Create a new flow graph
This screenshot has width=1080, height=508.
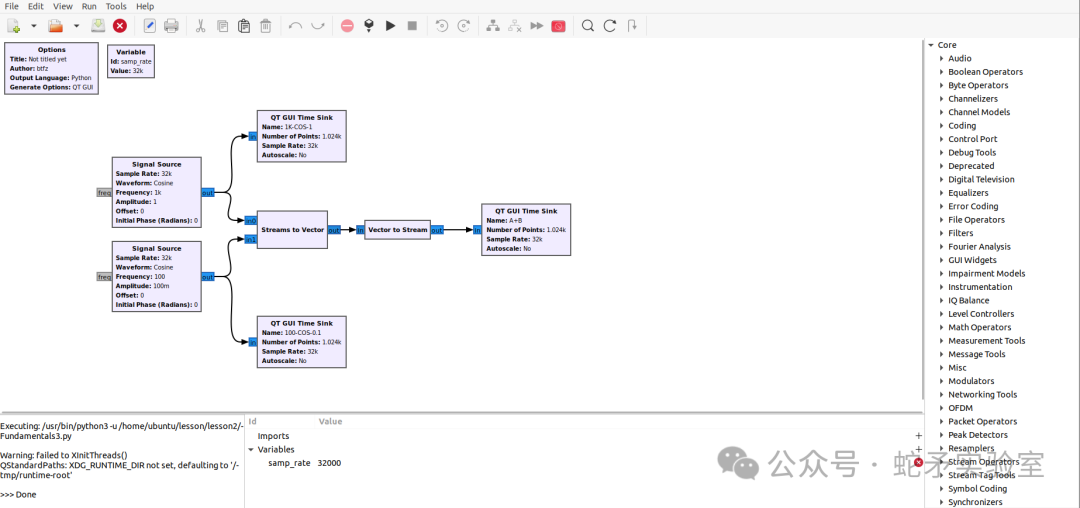pyautogui.click(x=13, y=26)
